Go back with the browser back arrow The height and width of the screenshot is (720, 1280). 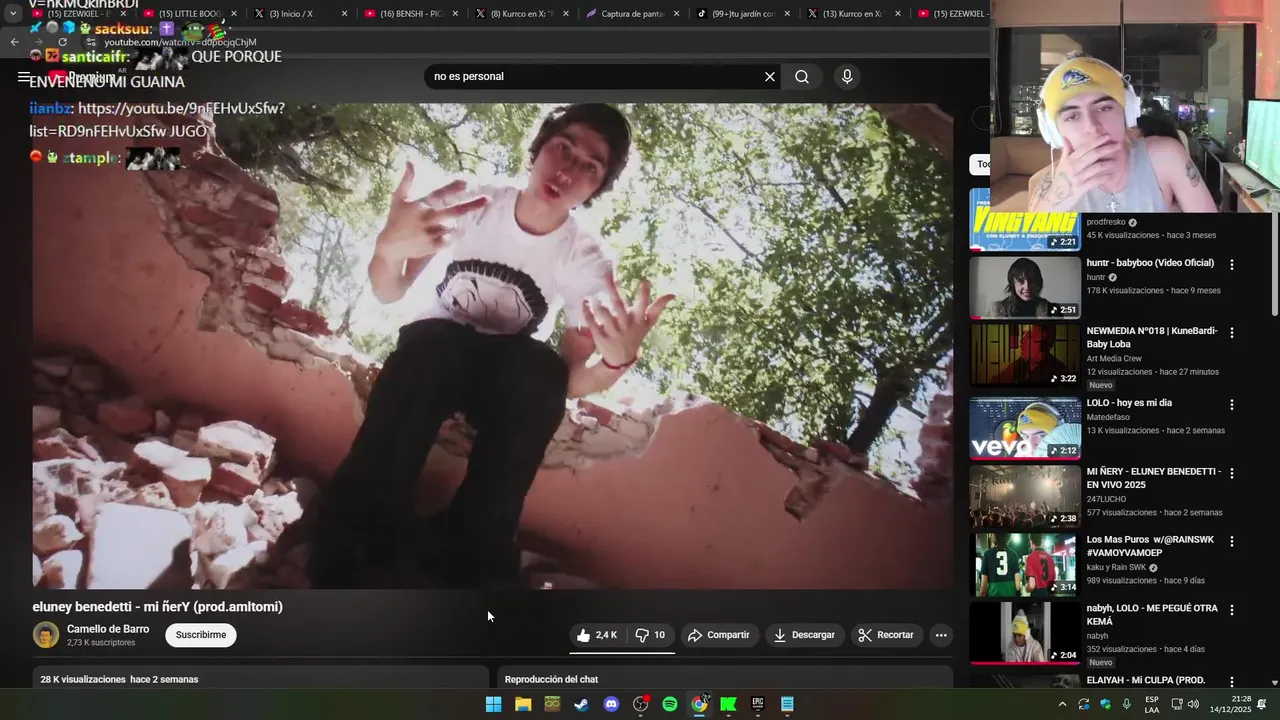tap(14, 42)
